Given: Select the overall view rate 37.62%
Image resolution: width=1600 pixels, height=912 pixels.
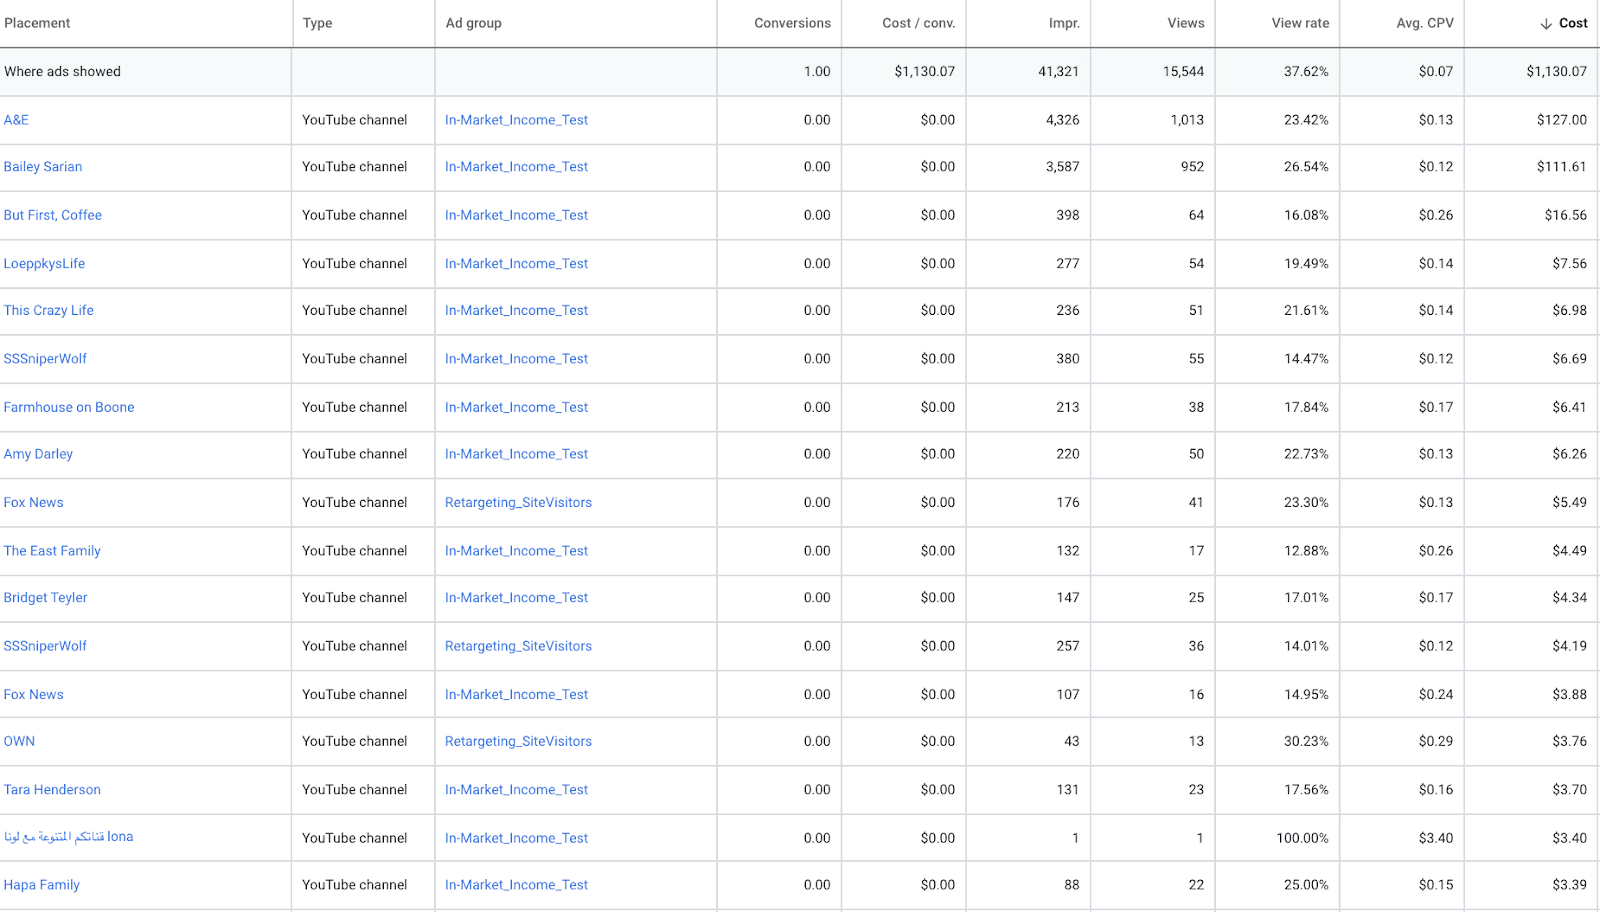Looking at the screenshot, I should [x=1306, y=72].
